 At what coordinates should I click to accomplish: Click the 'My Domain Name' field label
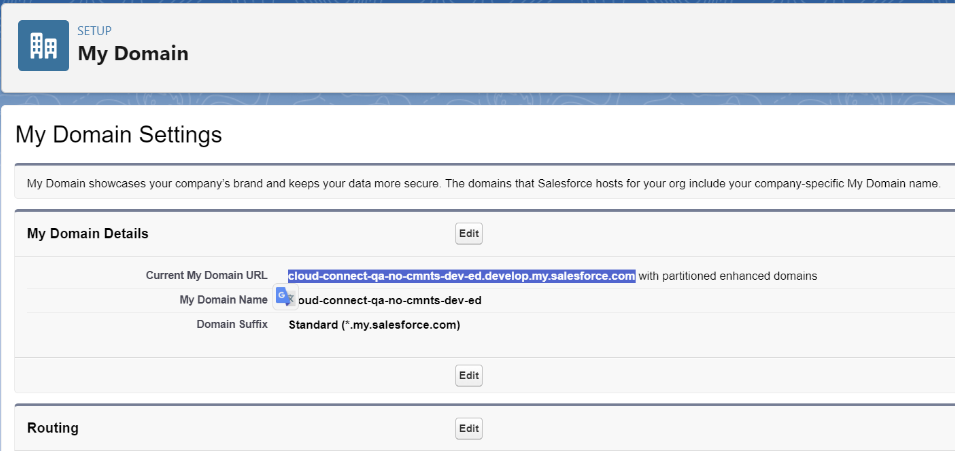click(x=224, y=300)
